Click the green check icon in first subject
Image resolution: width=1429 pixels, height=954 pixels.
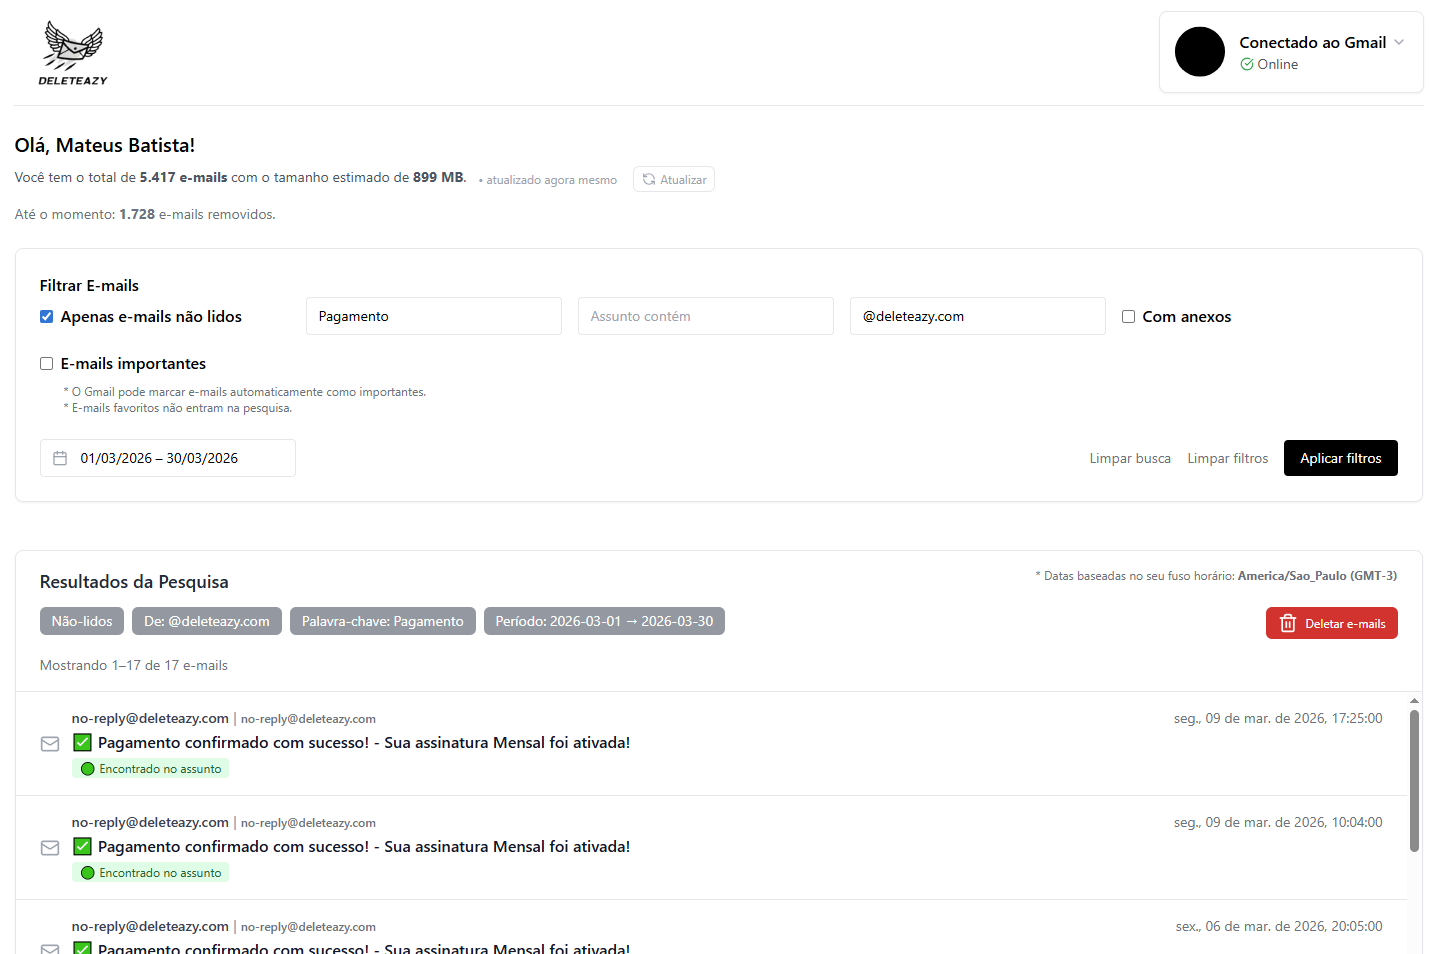pos(81,742)
